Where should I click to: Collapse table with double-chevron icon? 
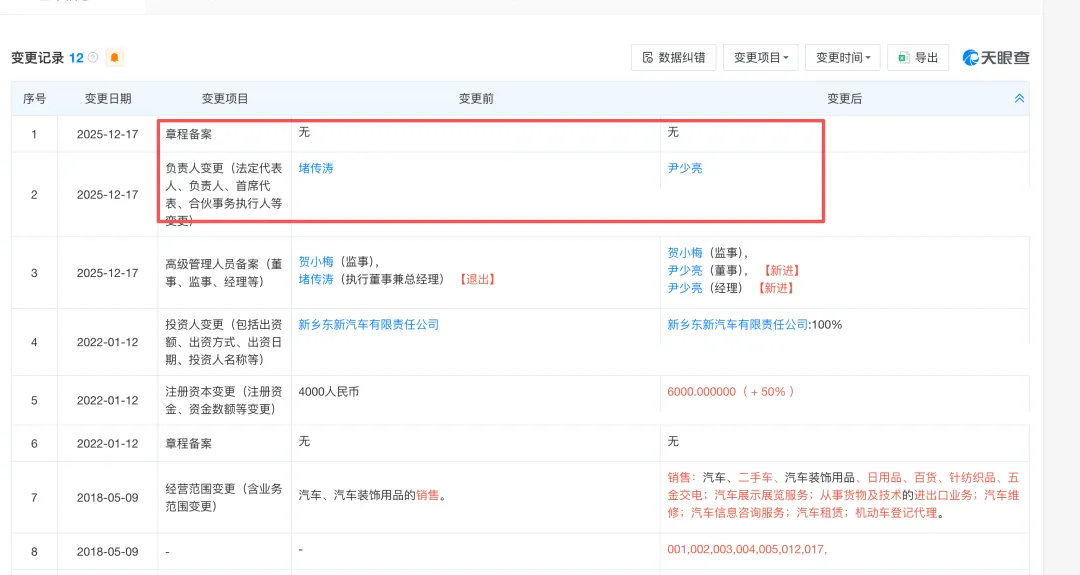point(1019,99)
